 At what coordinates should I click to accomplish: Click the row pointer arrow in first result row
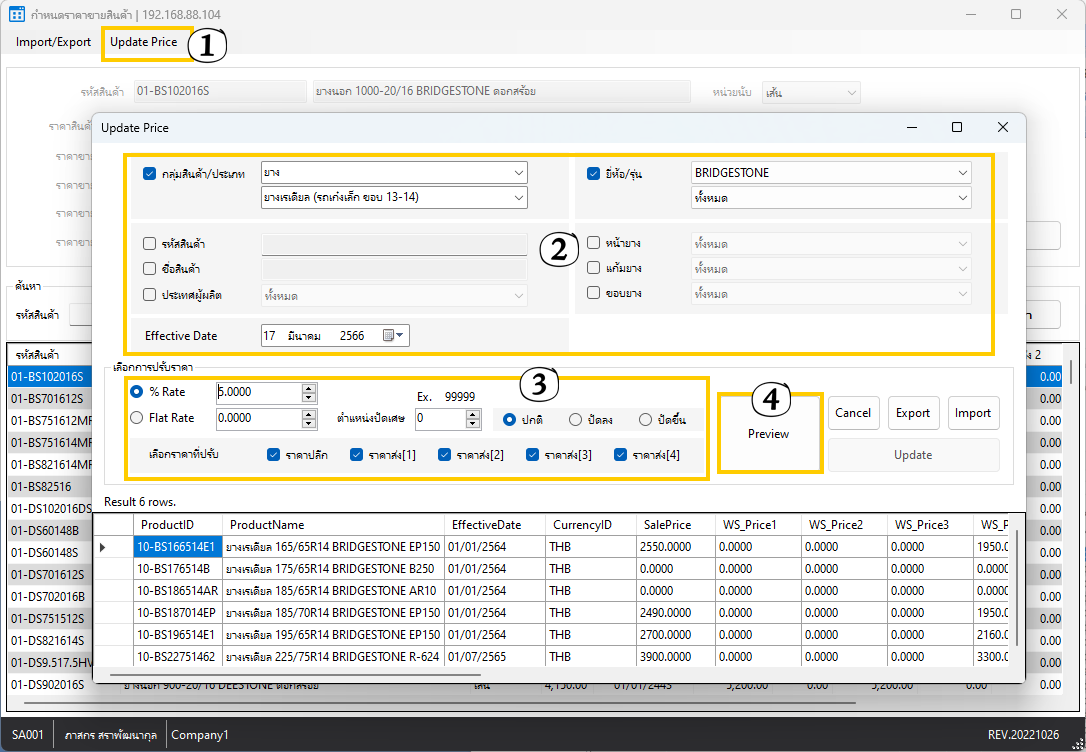coord(103,548)
